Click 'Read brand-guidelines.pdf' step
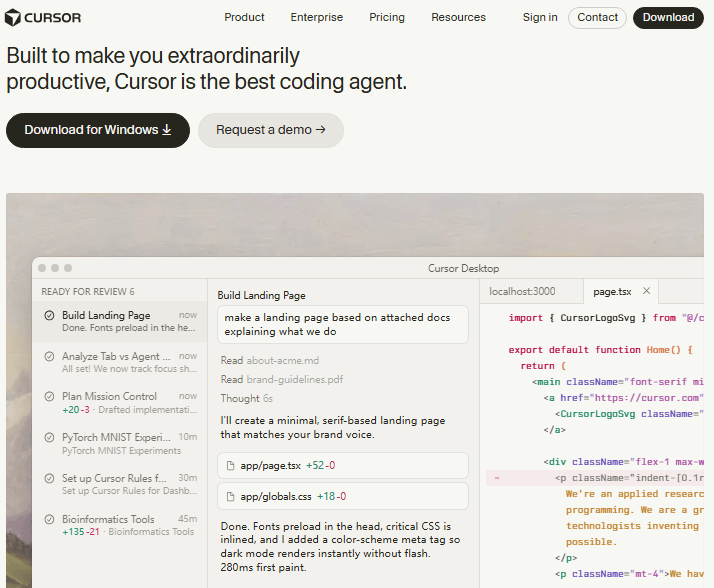The image size is (714, 588). [281, 379]
